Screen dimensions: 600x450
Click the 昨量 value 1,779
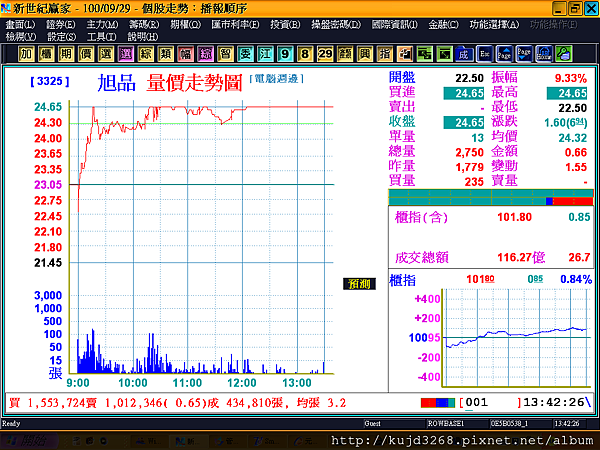(x=470, y=167)
